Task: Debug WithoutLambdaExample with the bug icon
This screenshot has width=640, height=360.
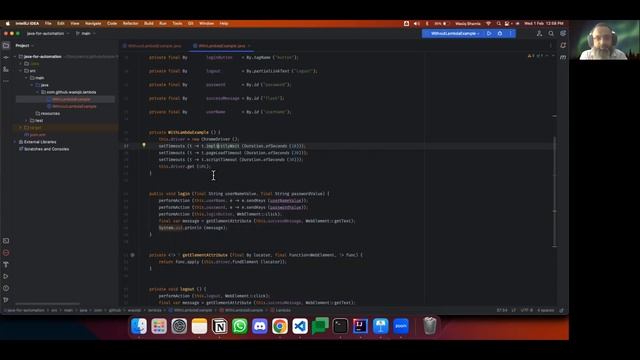Action: [x=500, y=33]
